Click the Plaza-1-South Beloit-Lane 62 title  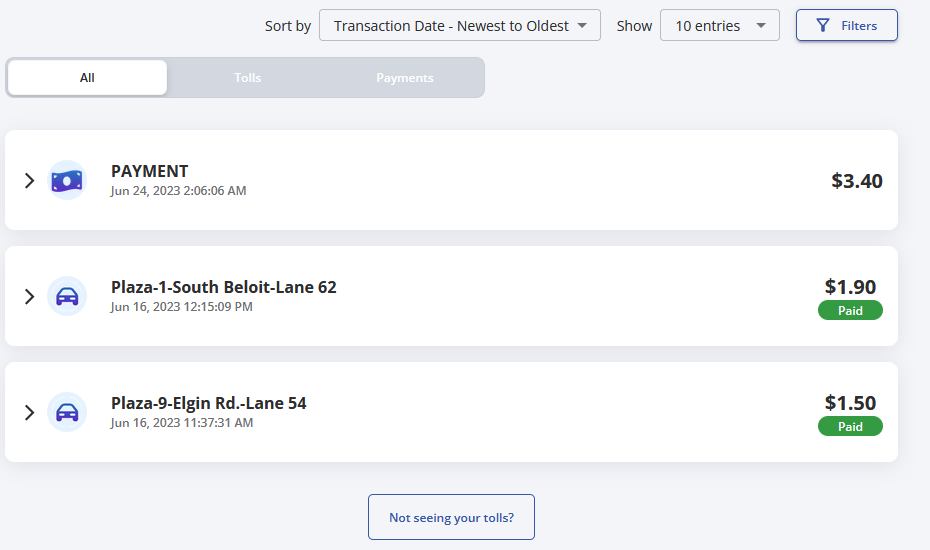click(x=224, y=287)
